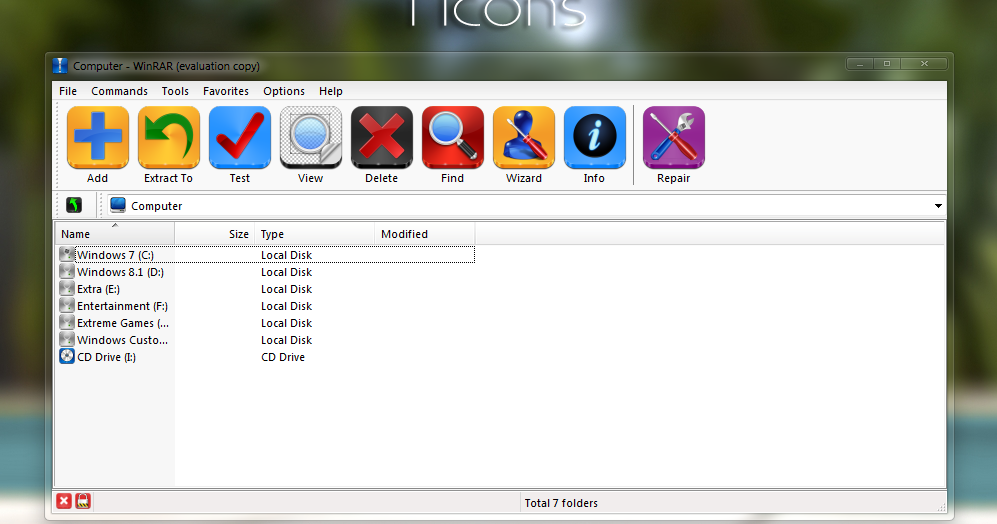The image size is (997, 524).
Task: Click the Windows Custo... drive icon
Action: click(67, 340)
